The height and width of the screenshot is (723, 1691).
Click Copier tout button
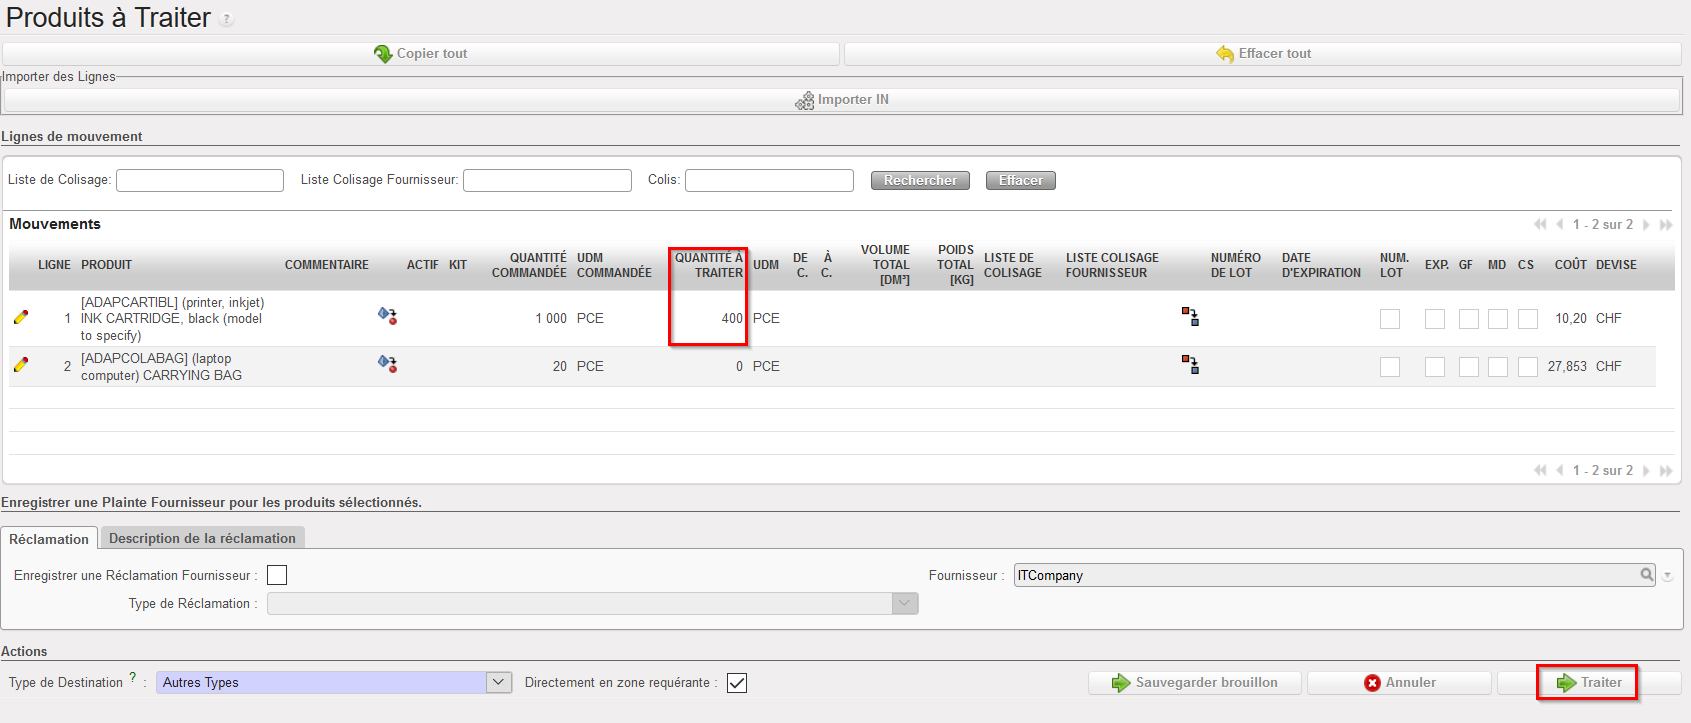420,54
